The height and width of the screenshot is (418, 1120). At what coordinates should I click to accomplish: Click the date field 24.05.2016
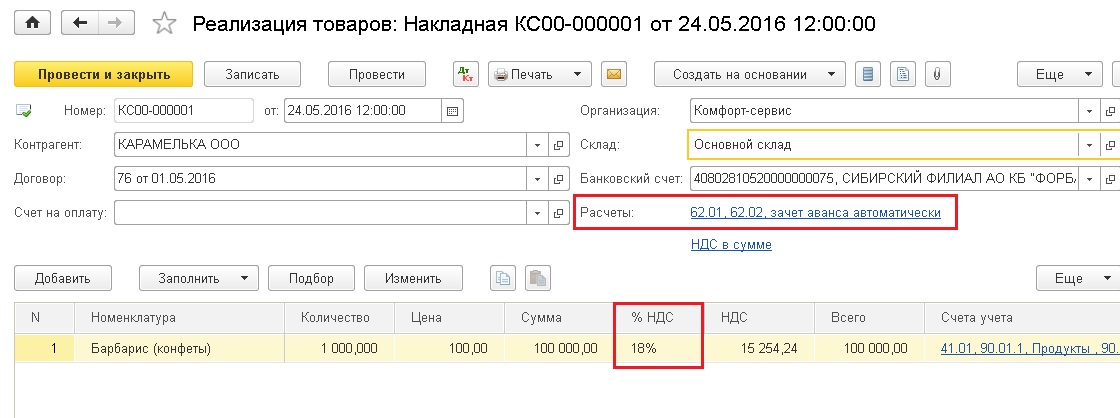(363, 111)
